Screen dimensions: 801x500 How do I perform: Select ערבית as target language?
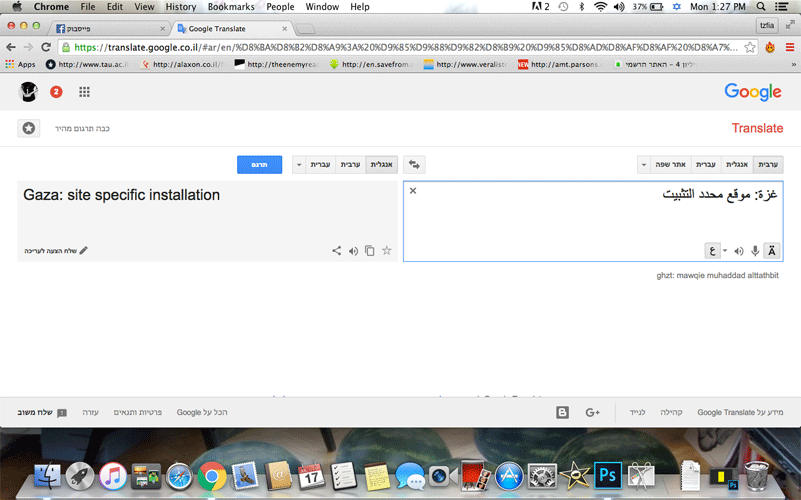[350, 164]
